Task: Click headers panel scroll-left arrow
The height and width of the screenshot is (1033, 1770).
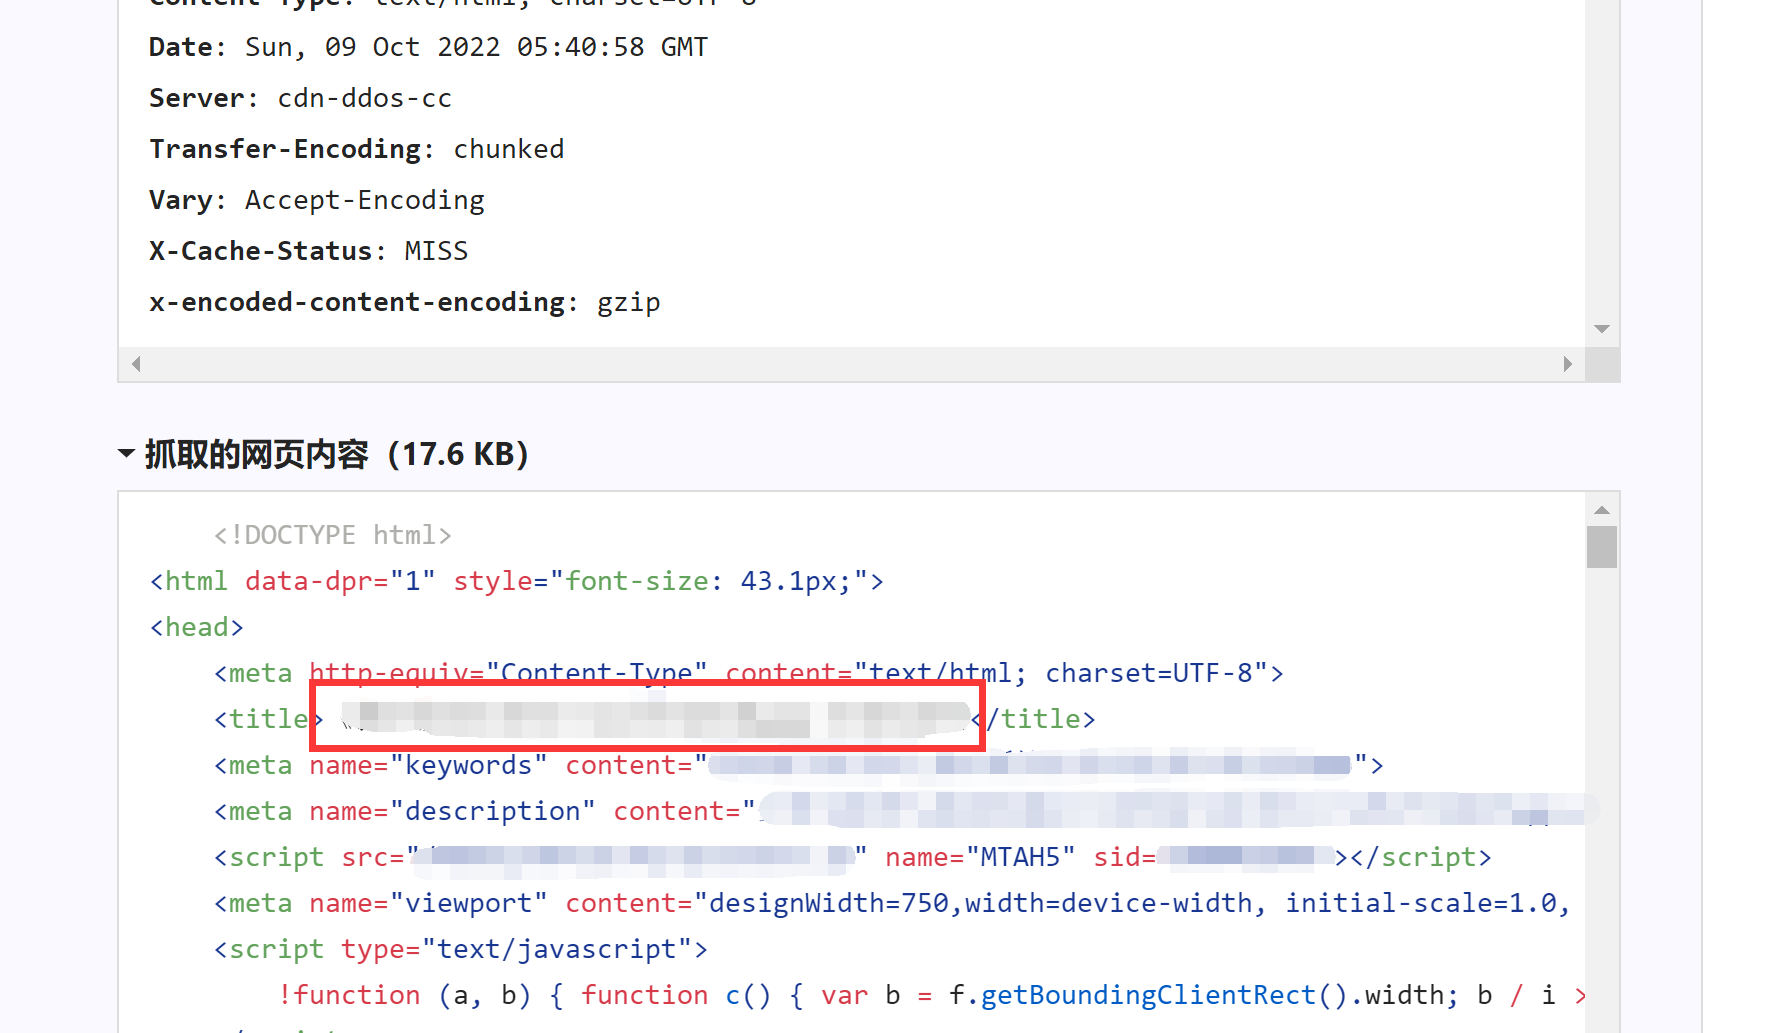Action: click(136, 364)
